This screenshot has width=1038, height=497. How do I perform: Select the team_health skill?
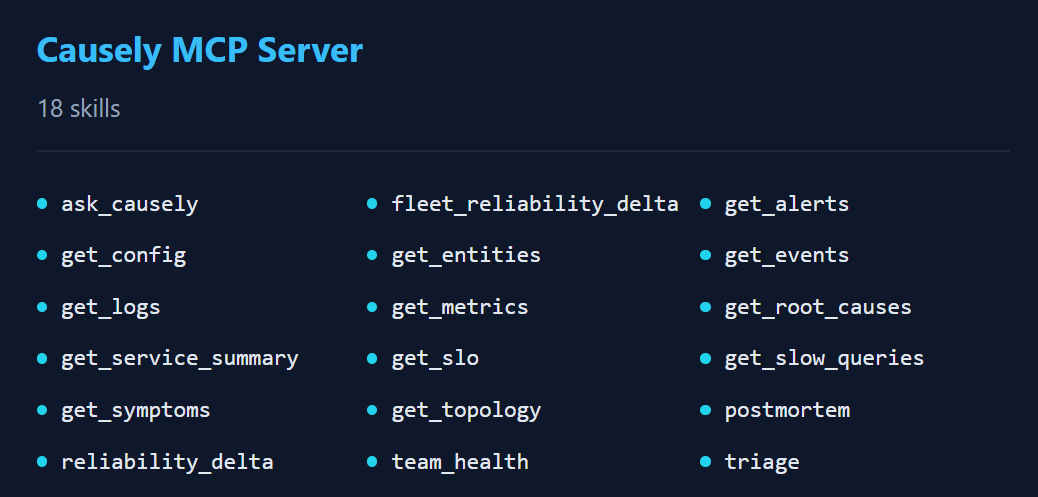(x=460, y=462)
